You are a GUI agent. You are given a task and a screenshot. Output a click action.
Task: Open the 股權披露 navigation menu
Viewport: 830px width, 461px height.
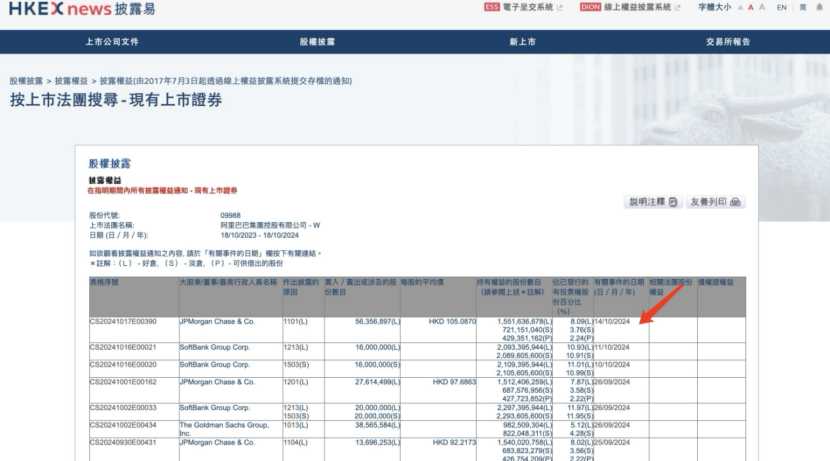(x=317, y=42)
